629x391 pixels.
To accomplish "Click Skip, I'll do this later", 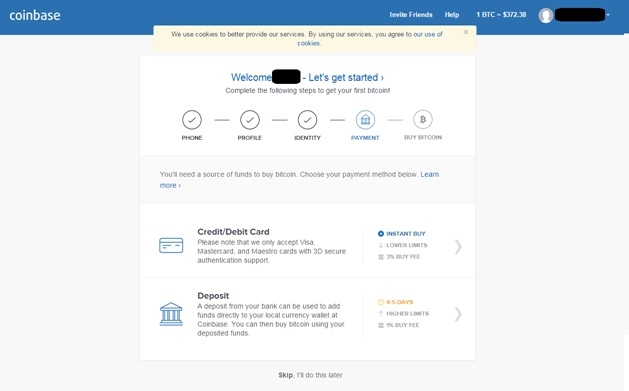I will tap(310, 375).
